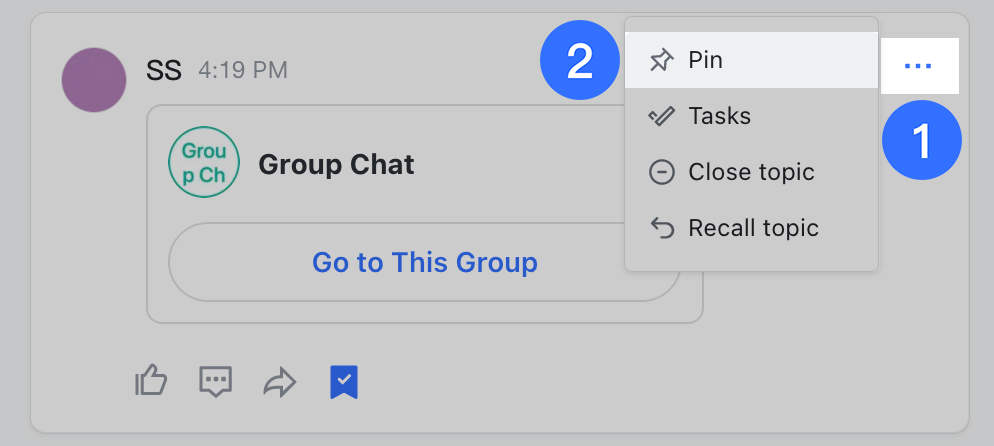The image size is (994, 446).
Task: Select Pin from the context menu
Action: (x=751, y=60)
